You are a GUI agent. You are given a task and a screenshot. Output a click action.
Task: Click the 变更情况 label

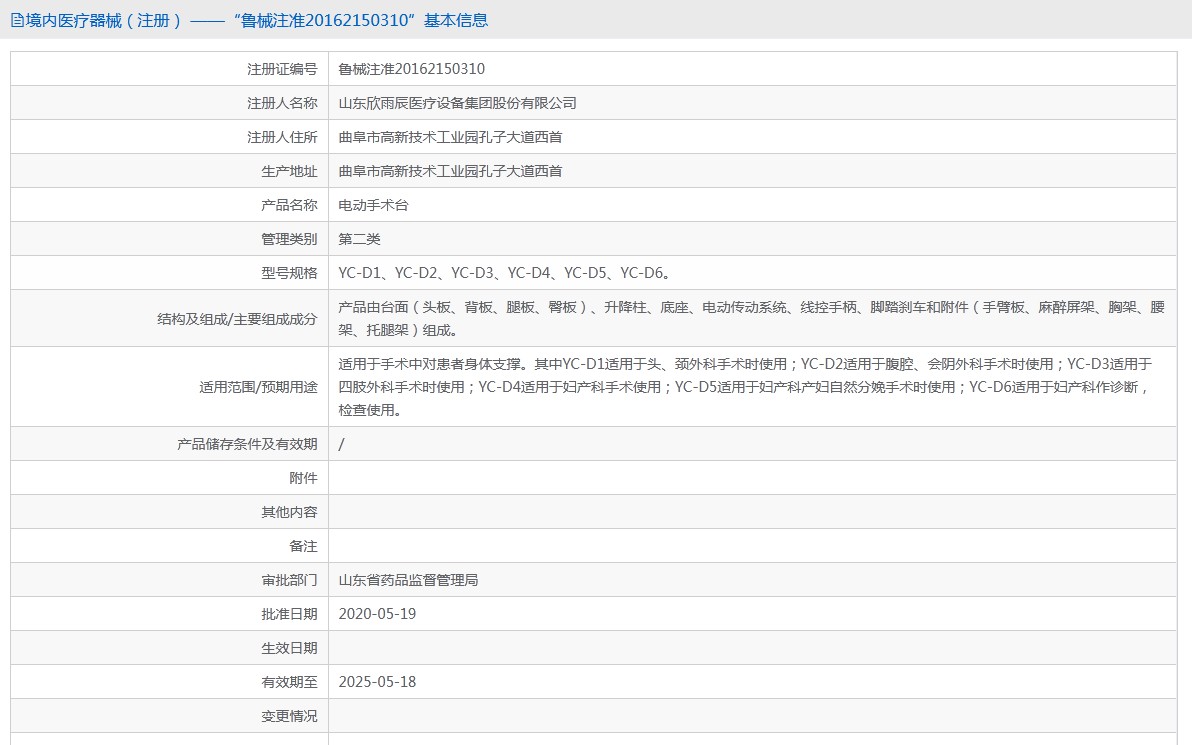pyautogui.click(x=289, y=717)
